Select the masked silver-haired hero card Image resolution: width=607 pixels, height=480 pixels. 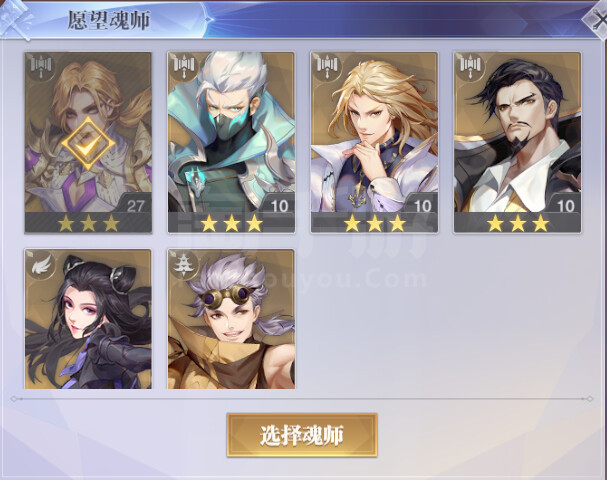[231, 143]
